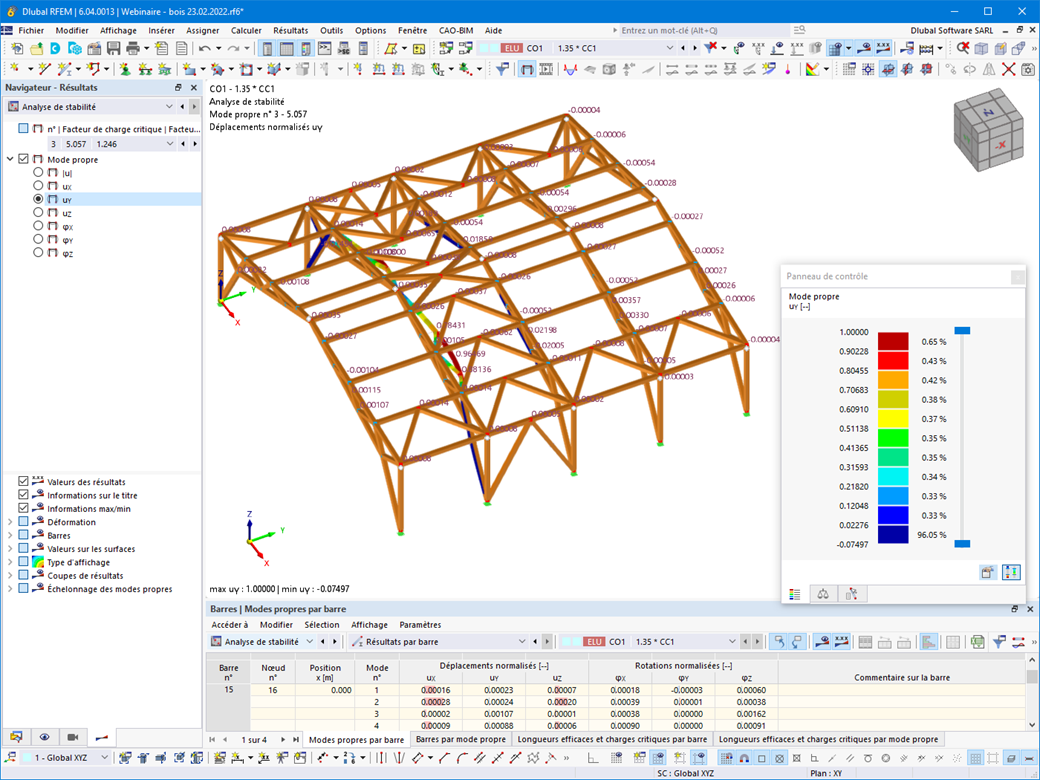Open the 1 - Global XYZ dropdown at bottom left
The width and height of the screenshot is (1040, 780).
tap(105, 758)
